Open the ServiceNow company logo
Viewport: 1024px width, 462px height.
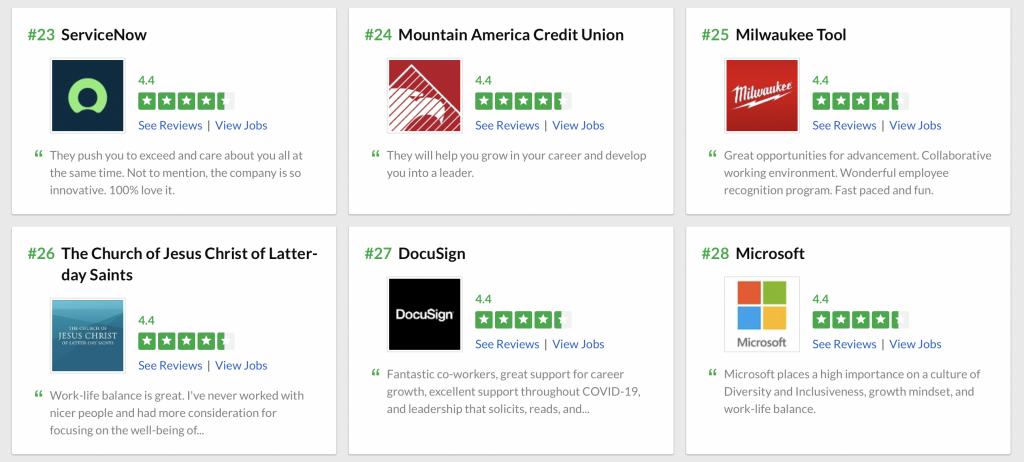[x=88, y=95]
